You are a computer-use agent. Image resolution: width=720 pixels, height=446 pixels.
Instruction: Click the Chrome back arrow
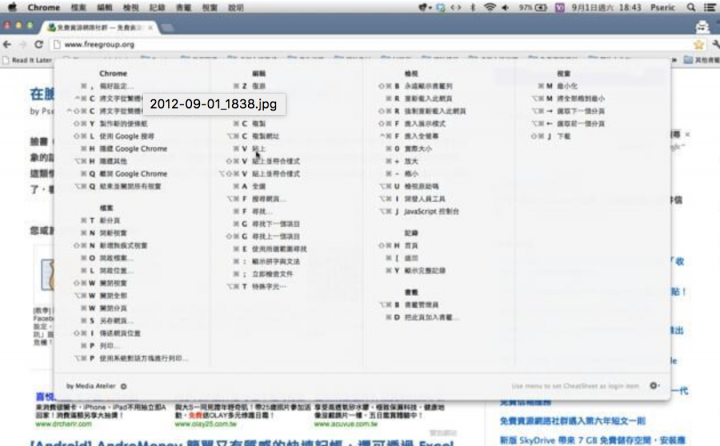point(7,45)
